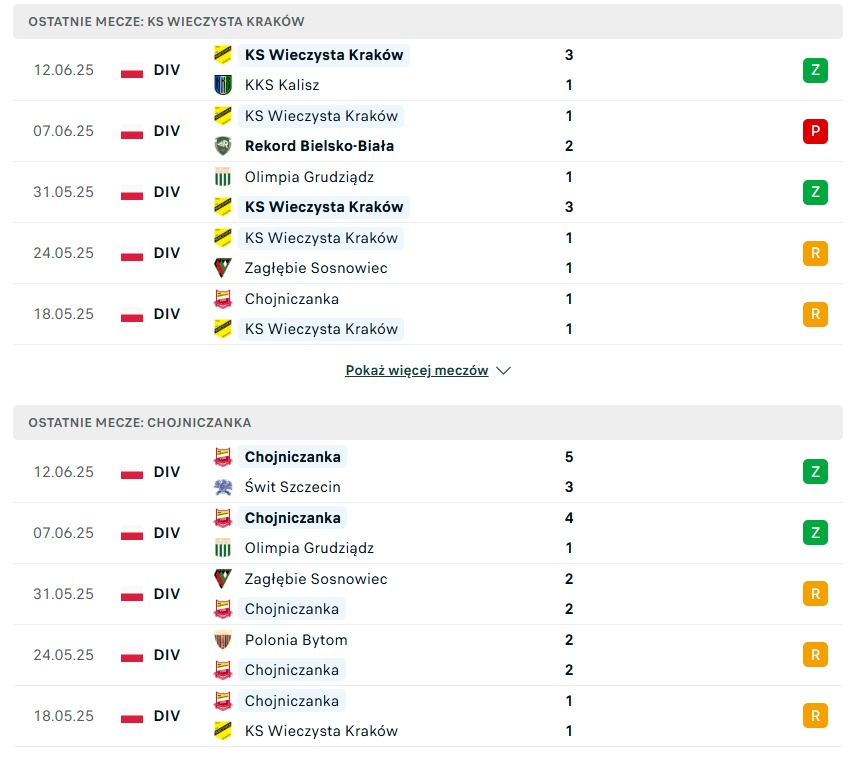
Task: Click the Polonia Bytom team name
Action: click(x=296, y=640)
